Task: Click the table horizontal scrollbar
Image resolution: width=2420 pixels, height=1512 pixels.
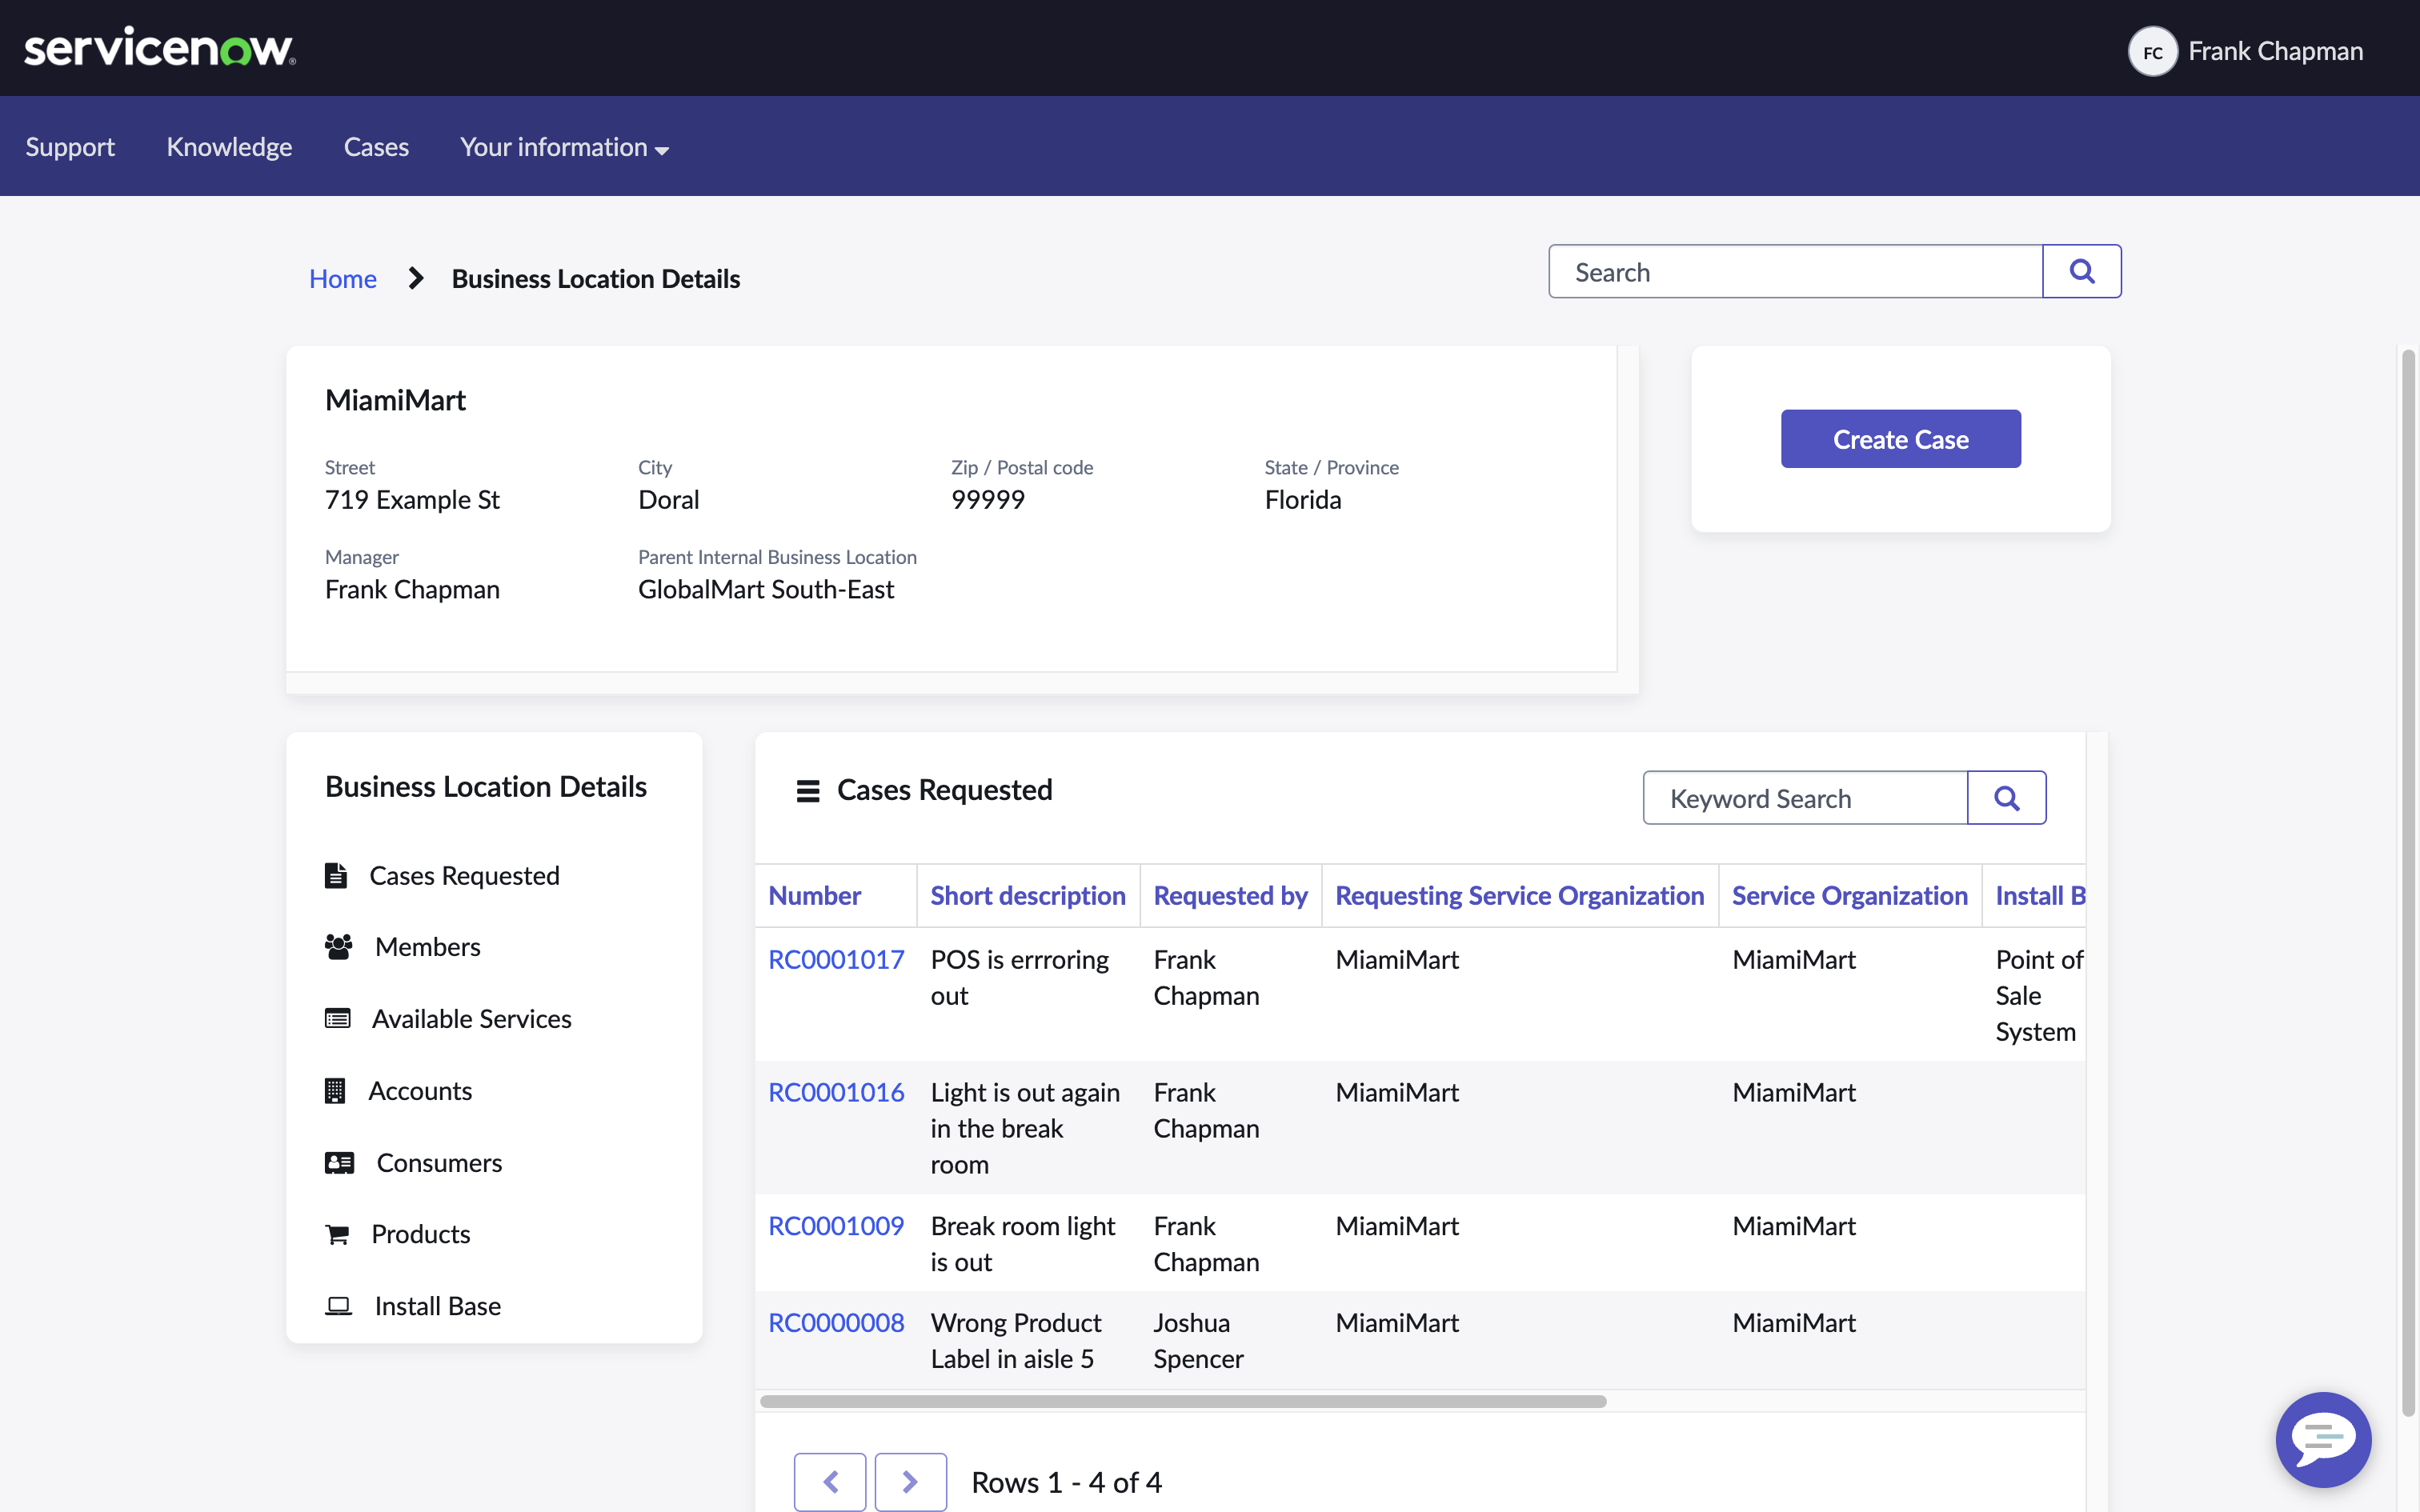Action: coord(1183,1401)
